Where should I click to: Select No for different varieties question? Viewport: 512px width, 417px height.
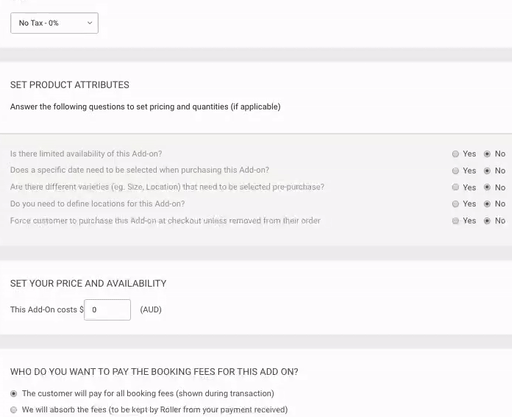[487, 187]
